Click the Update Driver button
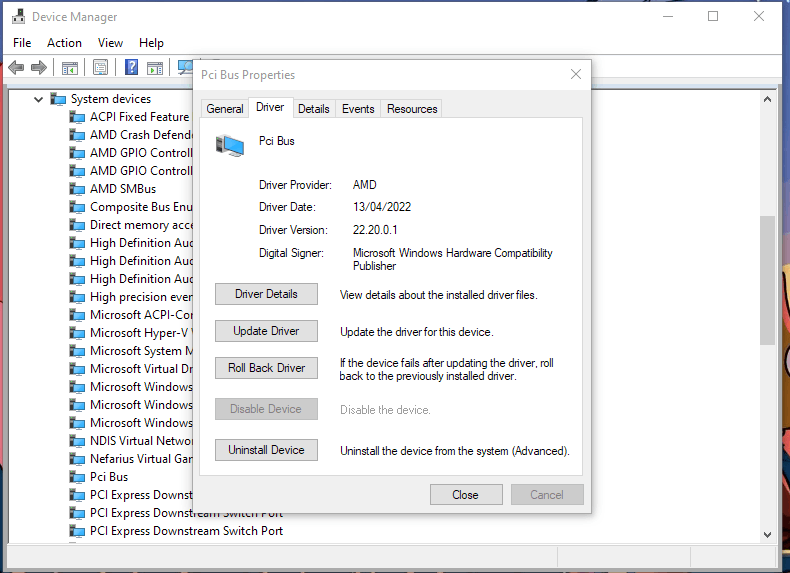This screenshot has height=573, width=790. coord(266,331)
